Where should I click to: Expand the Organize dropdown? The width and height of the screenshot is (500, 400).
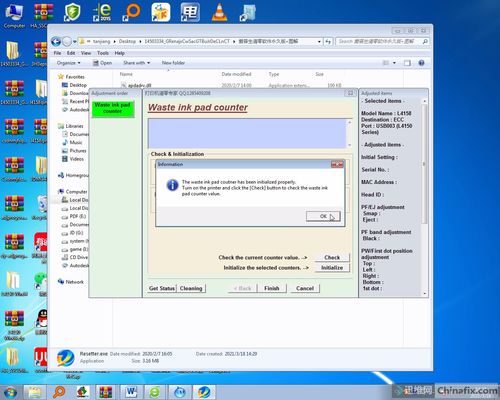(x=68, y=63)
